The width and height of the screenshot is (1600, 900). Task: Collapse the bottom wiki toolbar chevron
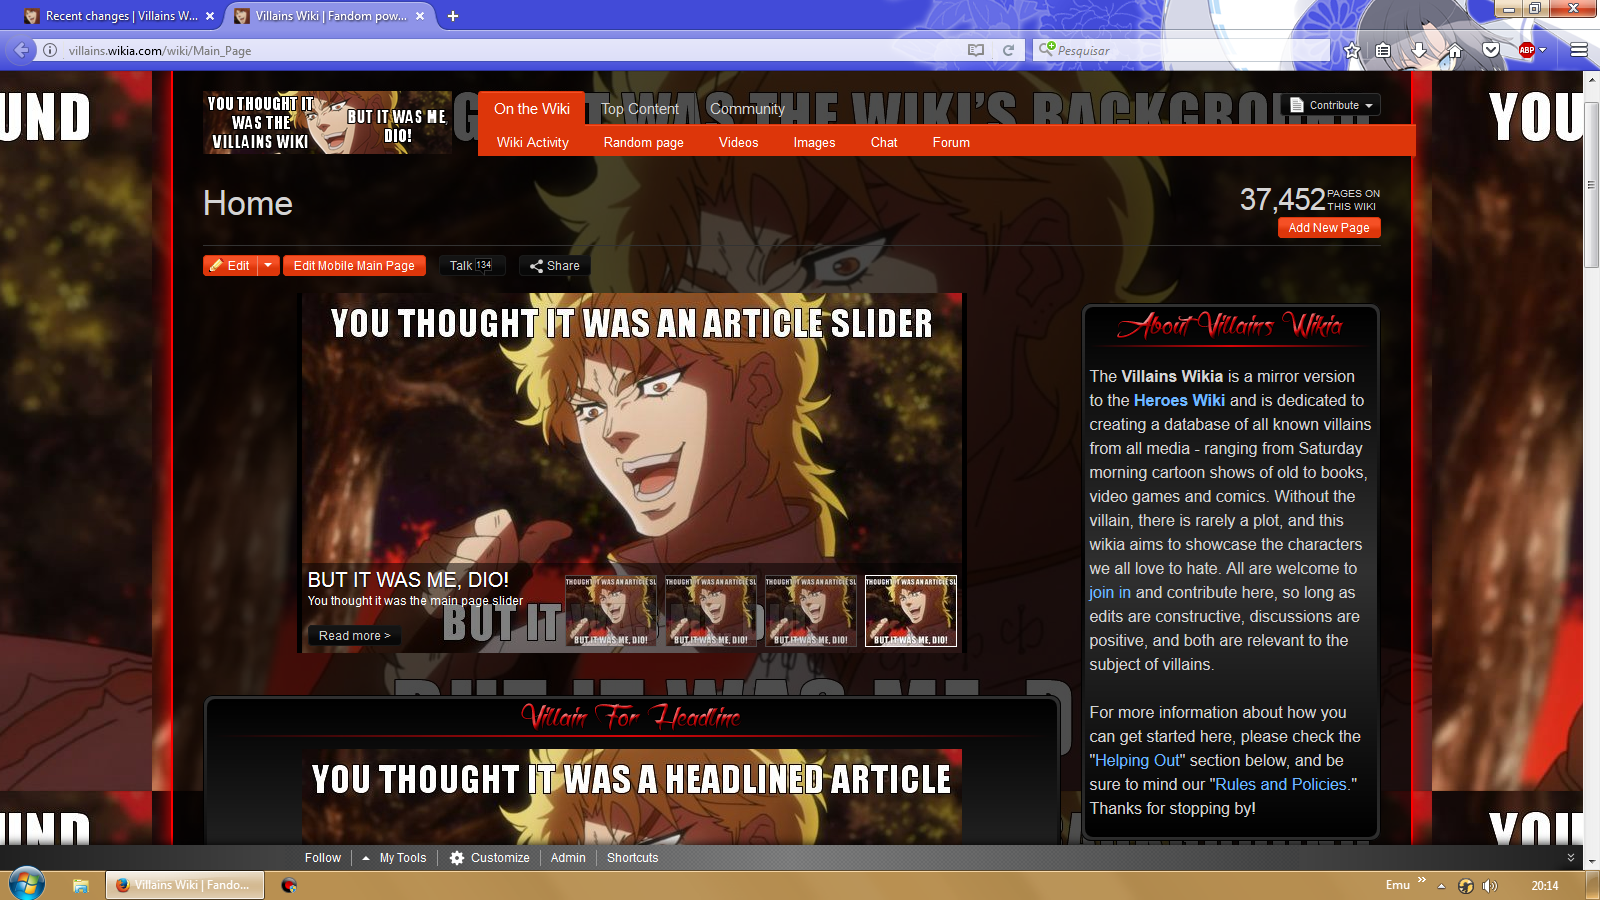1570,858
